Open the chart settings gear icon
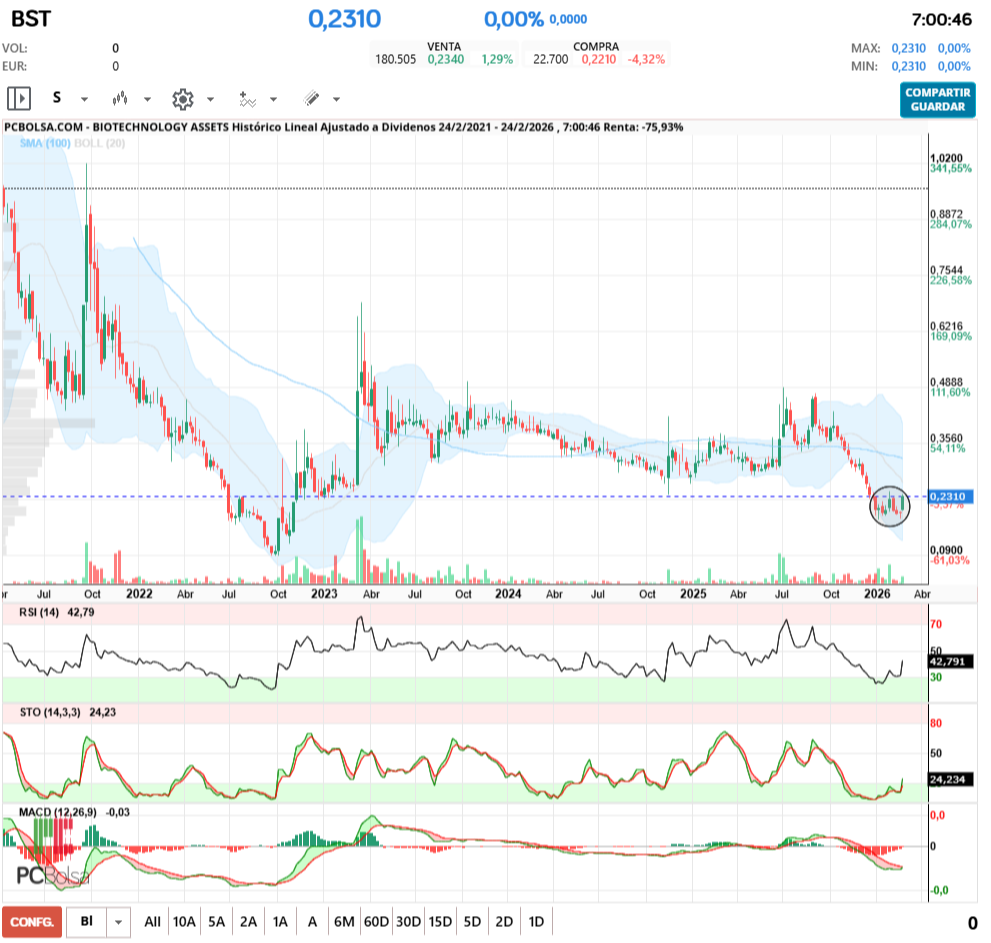 point(184,97)
